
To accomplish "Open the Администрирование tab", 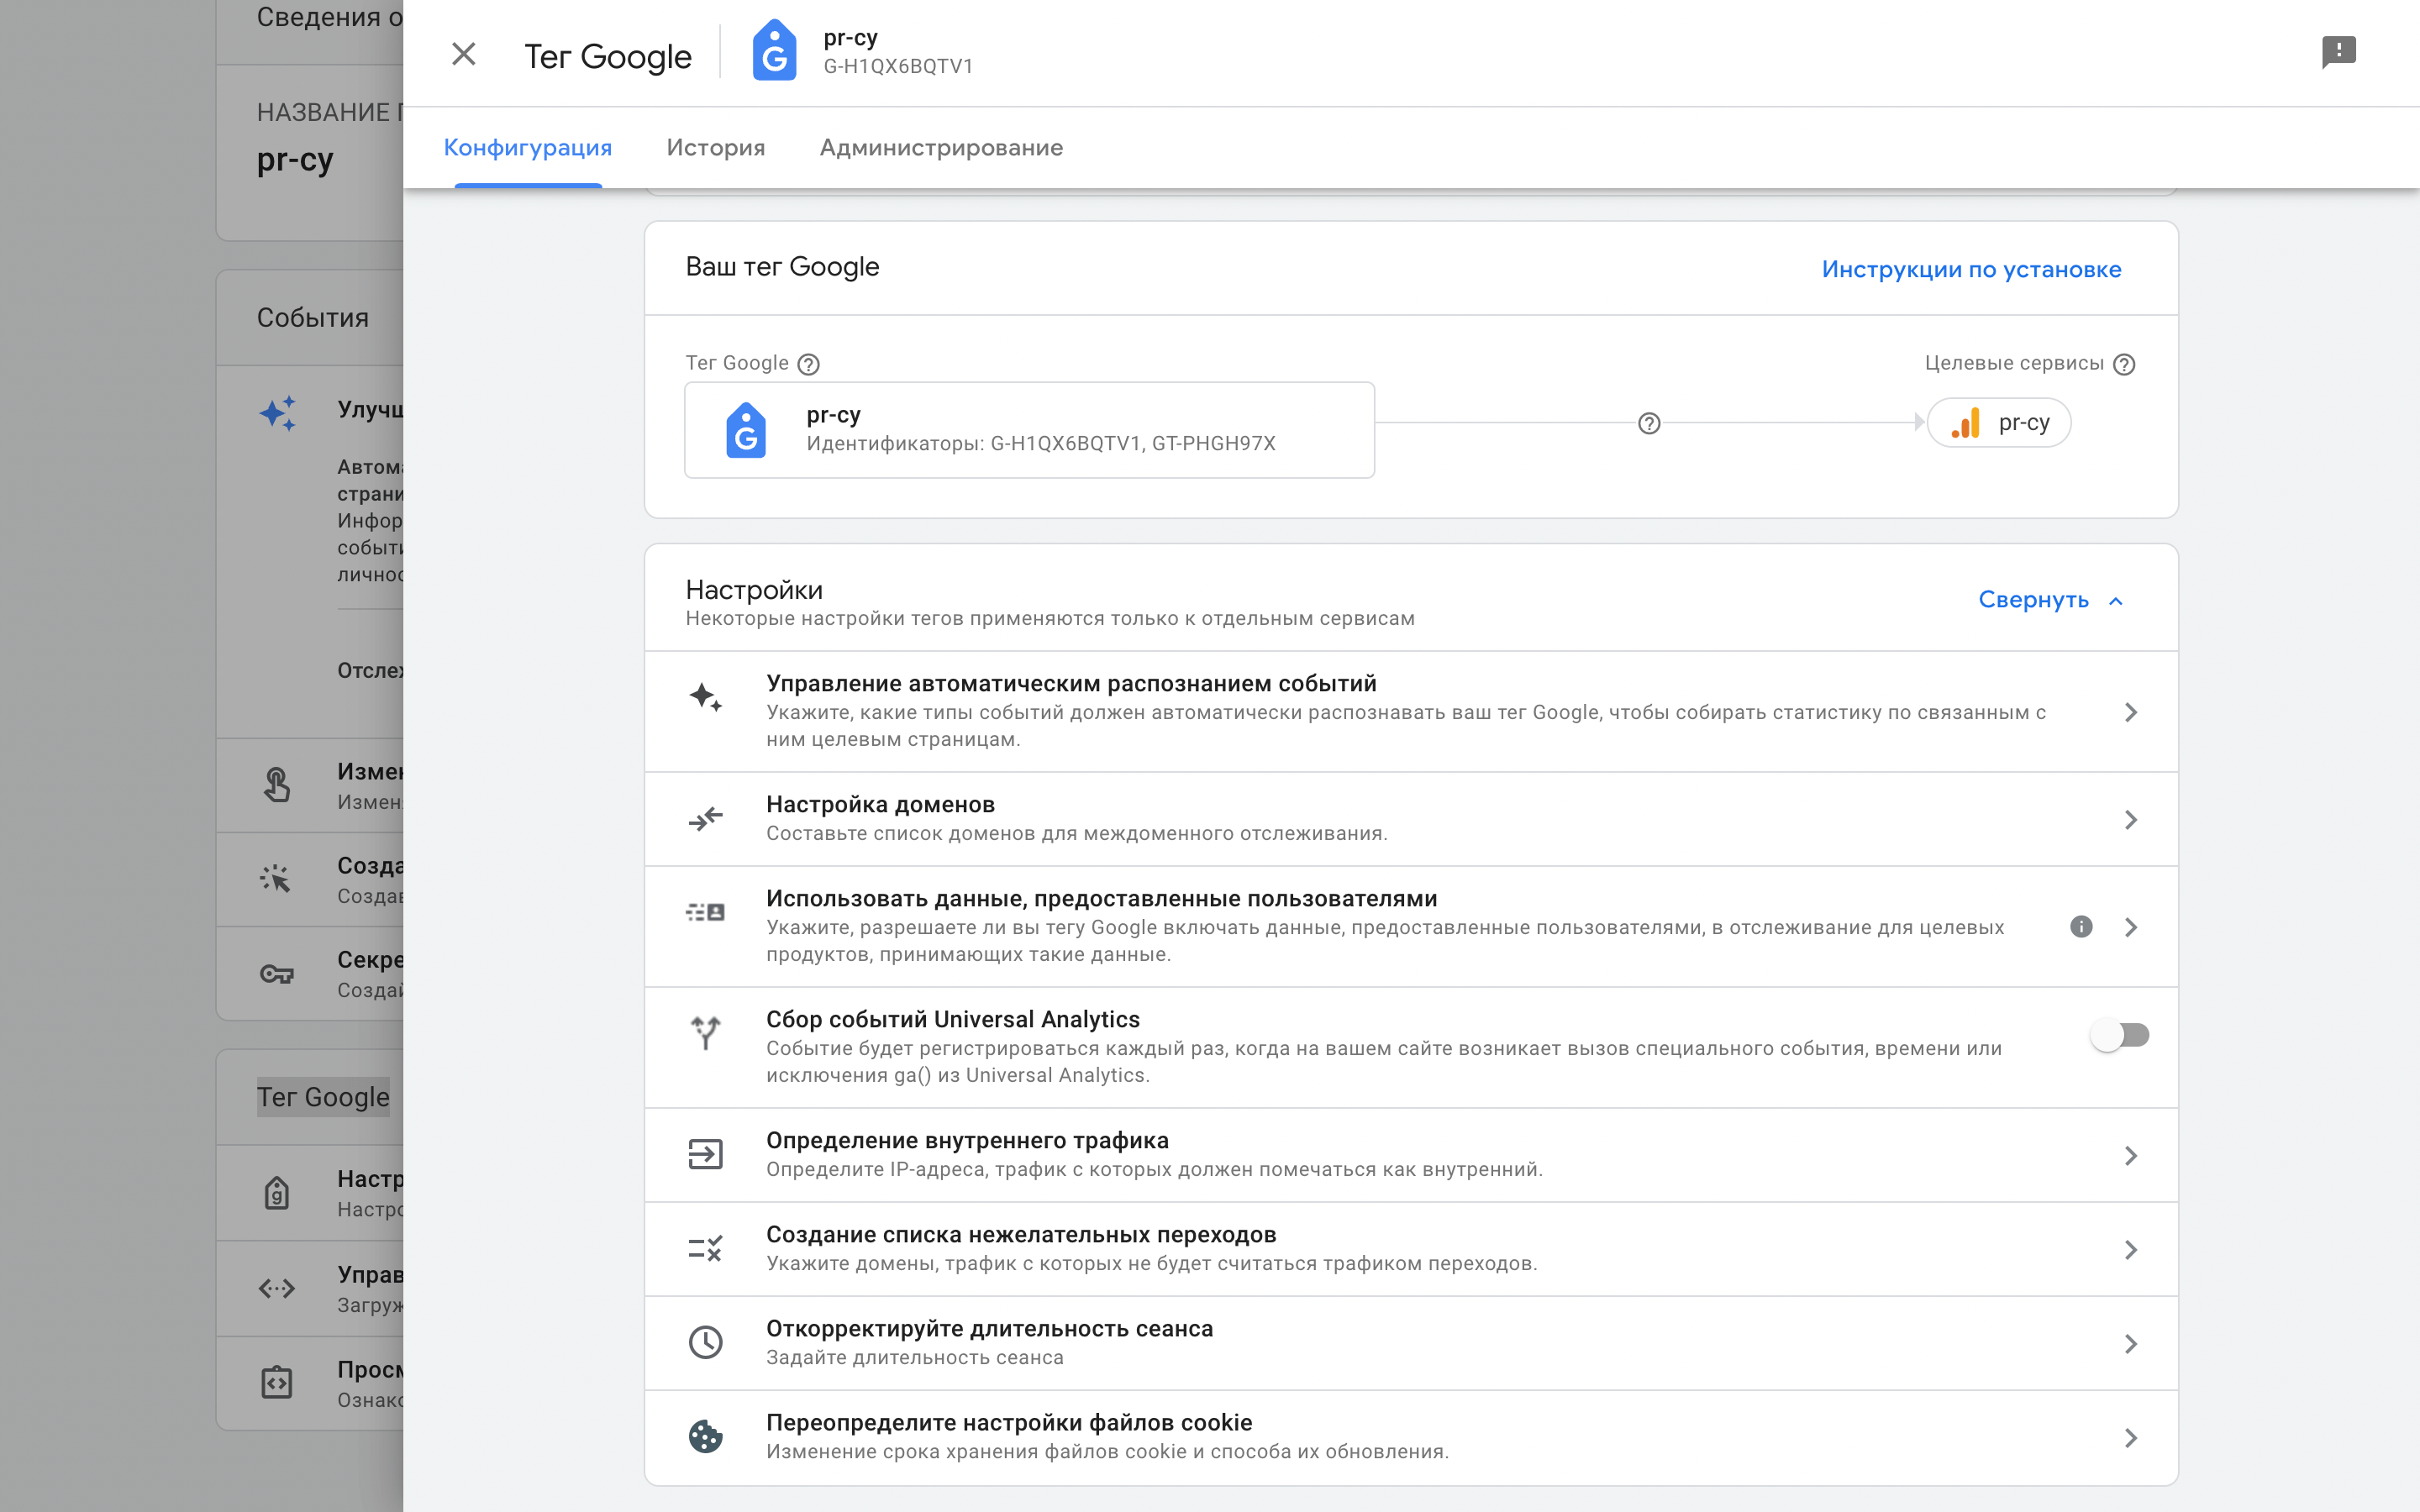I will click(941, 148).
